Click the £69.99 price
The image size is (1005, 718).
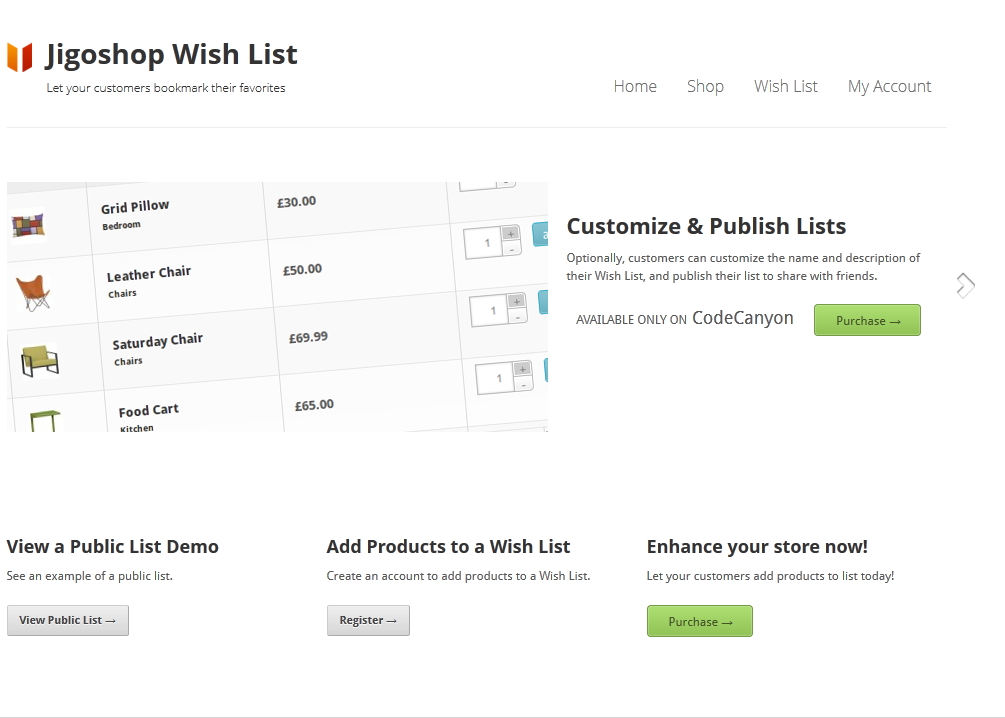pyautogui.click(x=308, y=337)
